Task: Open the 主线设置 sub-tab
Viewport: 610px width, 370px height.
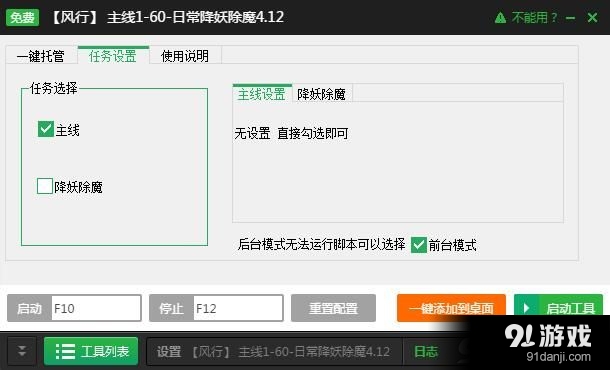Action: (x=262, y=93)
